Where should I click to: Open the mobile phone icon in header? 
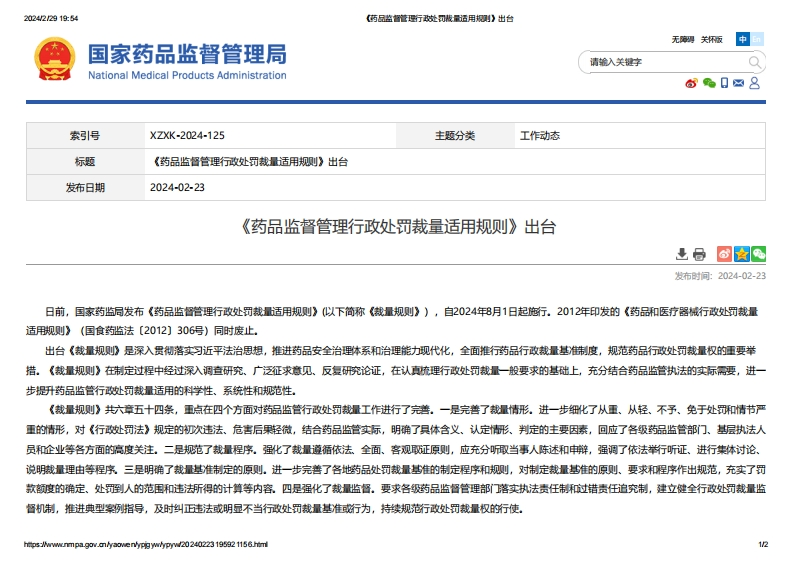[x=724, y=83]
